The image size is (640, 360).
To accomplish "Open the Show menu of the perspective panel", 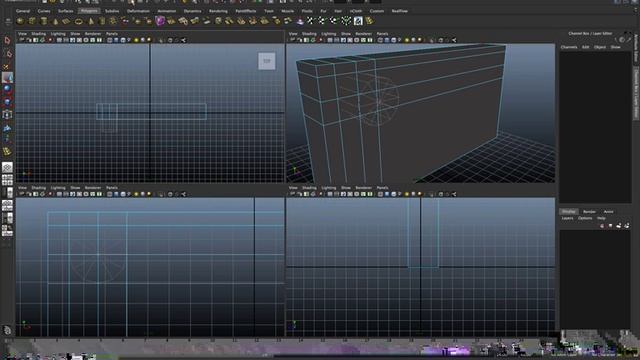I will (346, 34).
